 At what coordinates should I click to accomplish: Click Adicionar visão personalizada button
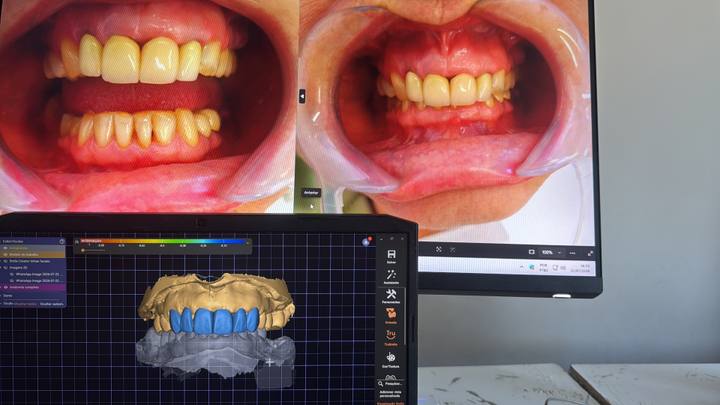point(391,394)
